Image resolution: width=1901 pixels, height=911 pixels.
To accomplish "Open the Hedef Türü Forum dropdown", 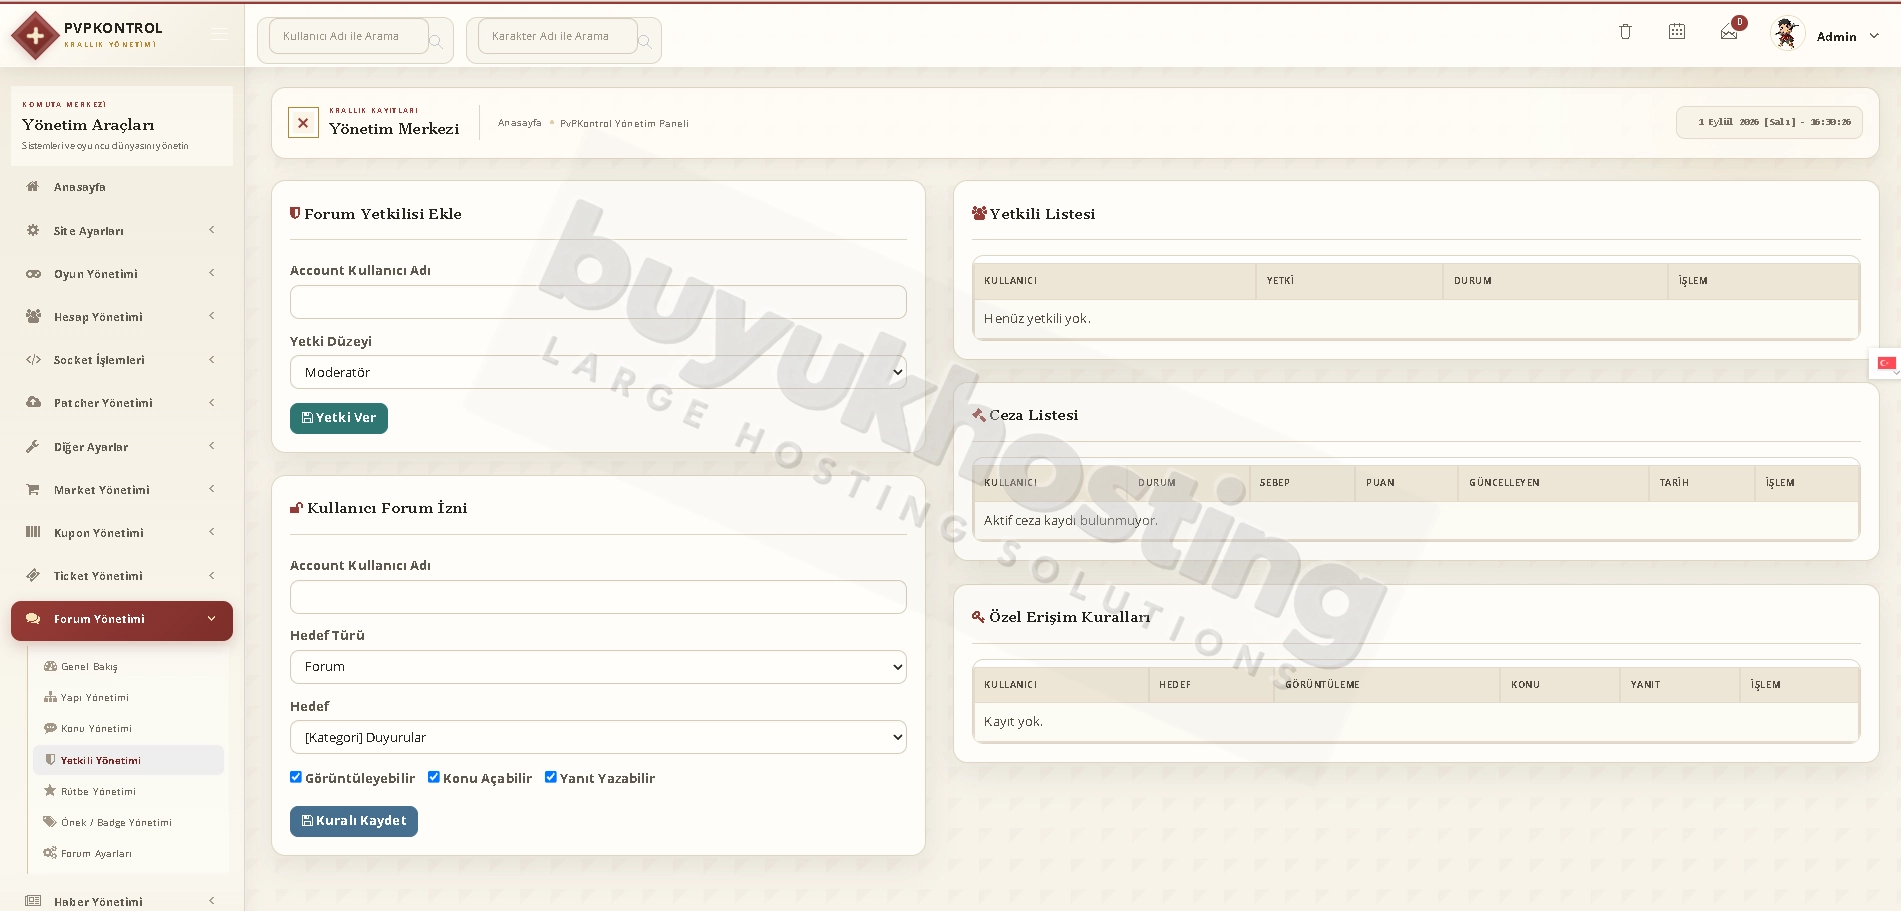I will tap(598, 667).
